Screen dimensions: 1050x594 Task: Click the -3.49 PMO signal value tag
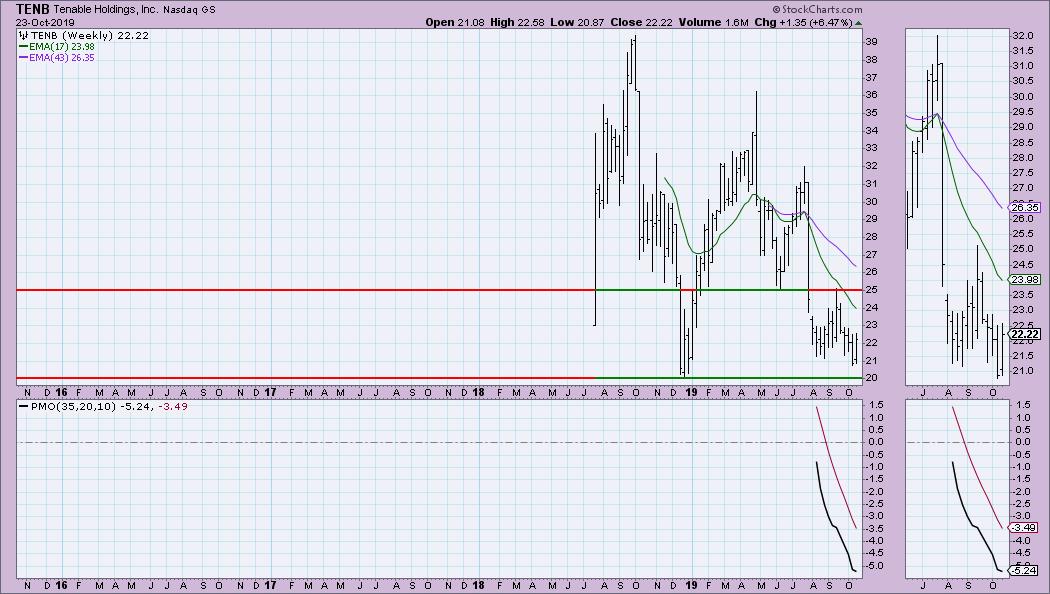(x=1023, y=528)
